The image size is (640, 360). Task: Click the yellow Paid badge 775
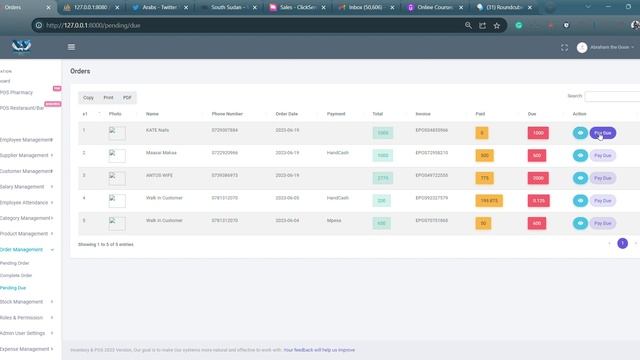(484, 178)
